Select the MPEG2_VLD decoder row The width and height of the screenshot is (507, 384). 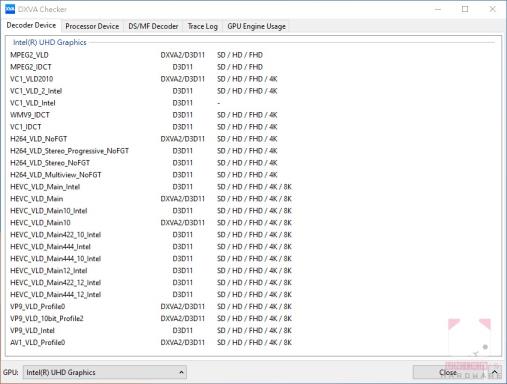coord(29,55)
